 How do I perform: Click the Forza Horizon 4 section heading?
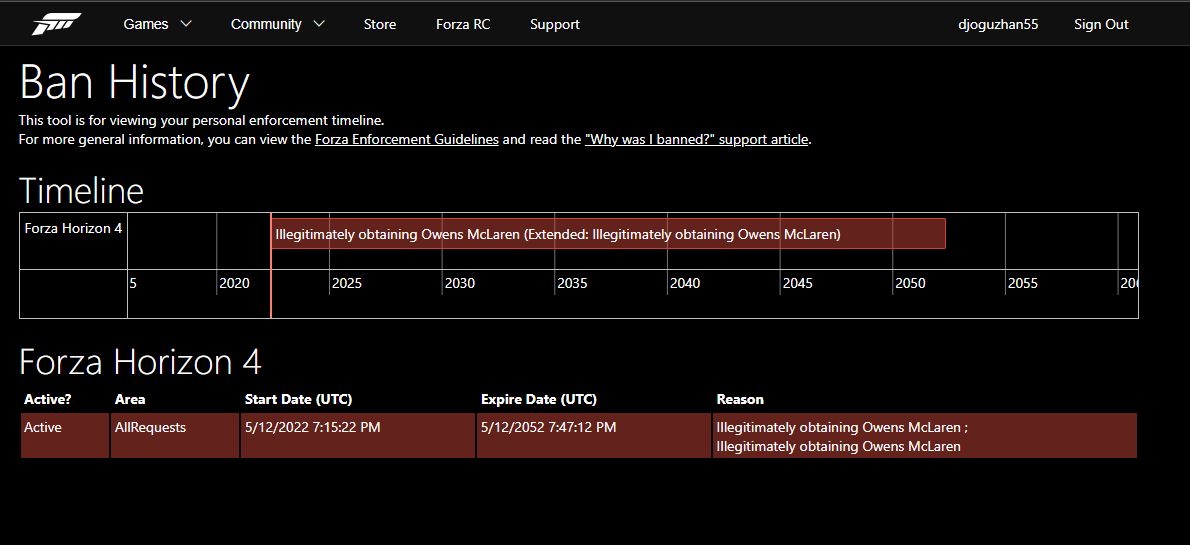(140, 361)
